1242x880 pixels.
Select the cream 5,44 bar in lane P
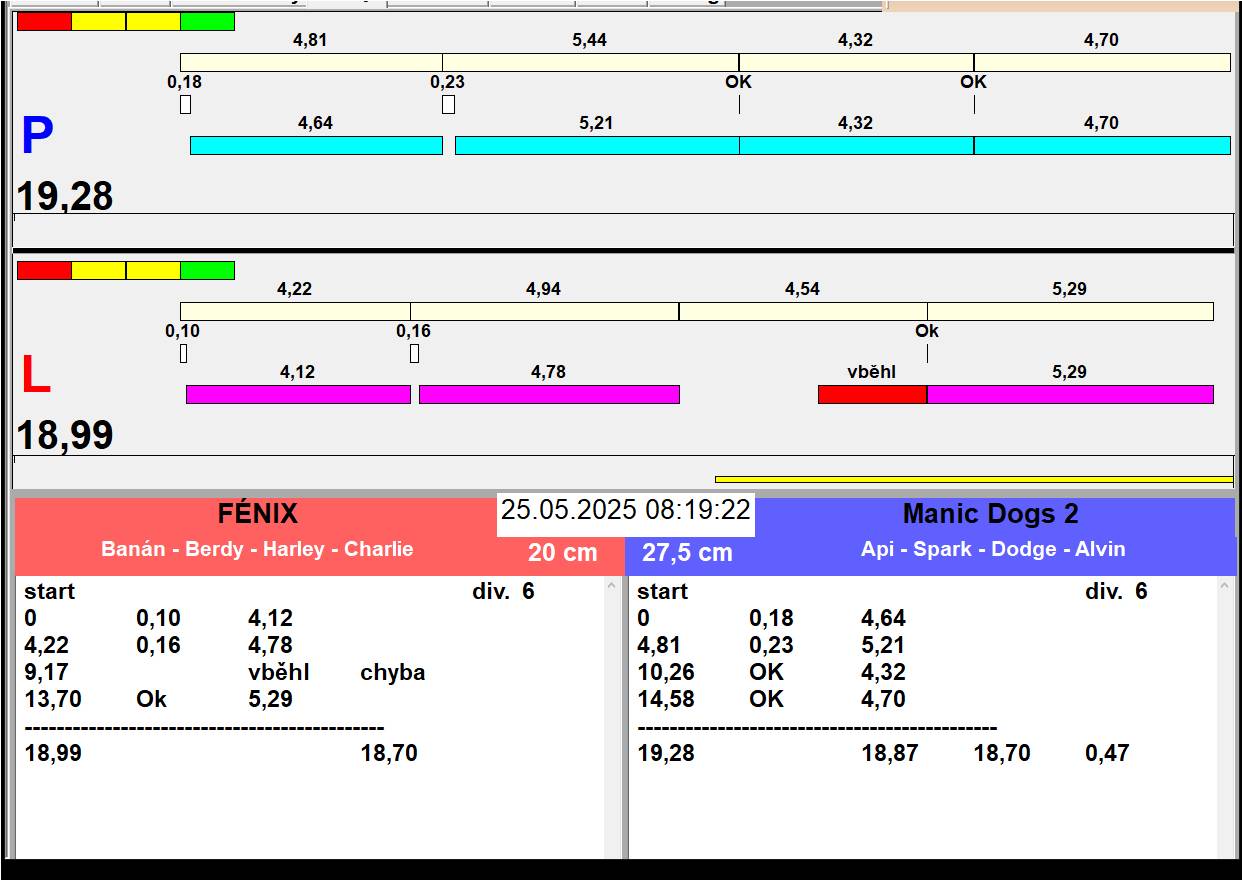(x=591, y=63)
